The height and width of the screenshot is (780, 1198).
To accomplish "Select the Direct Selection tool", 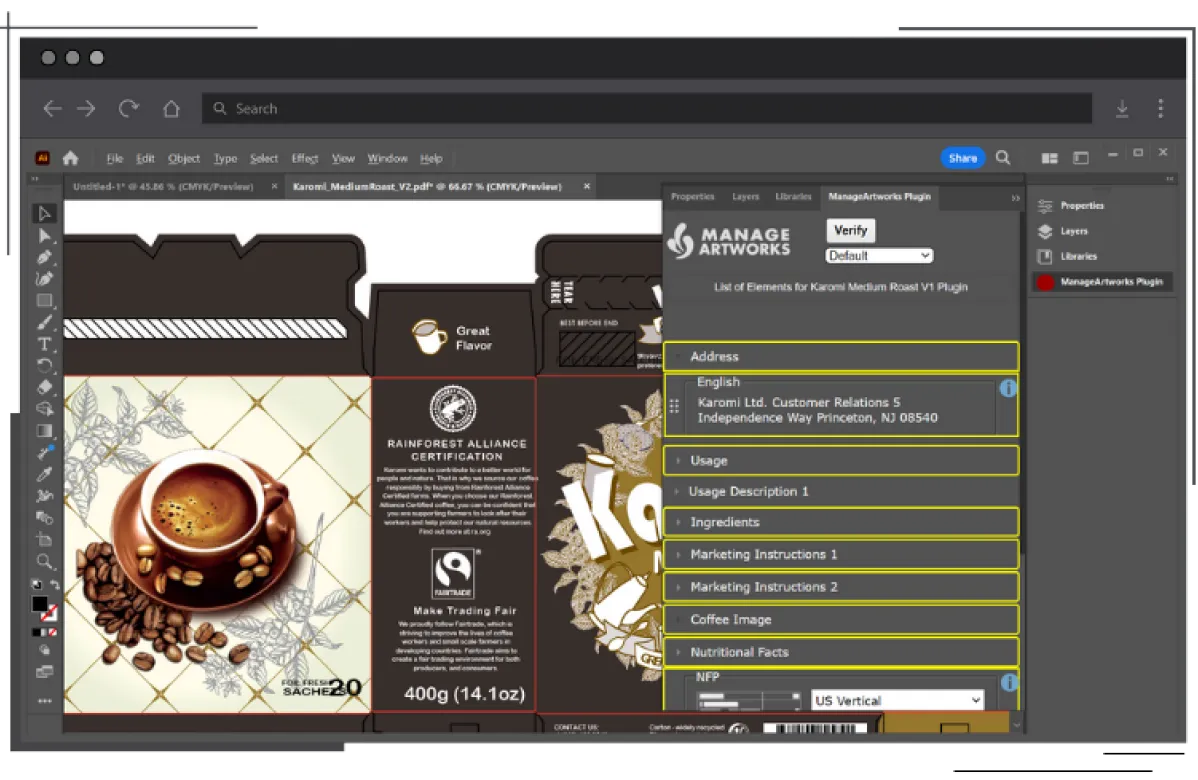I will coord(44,235).
